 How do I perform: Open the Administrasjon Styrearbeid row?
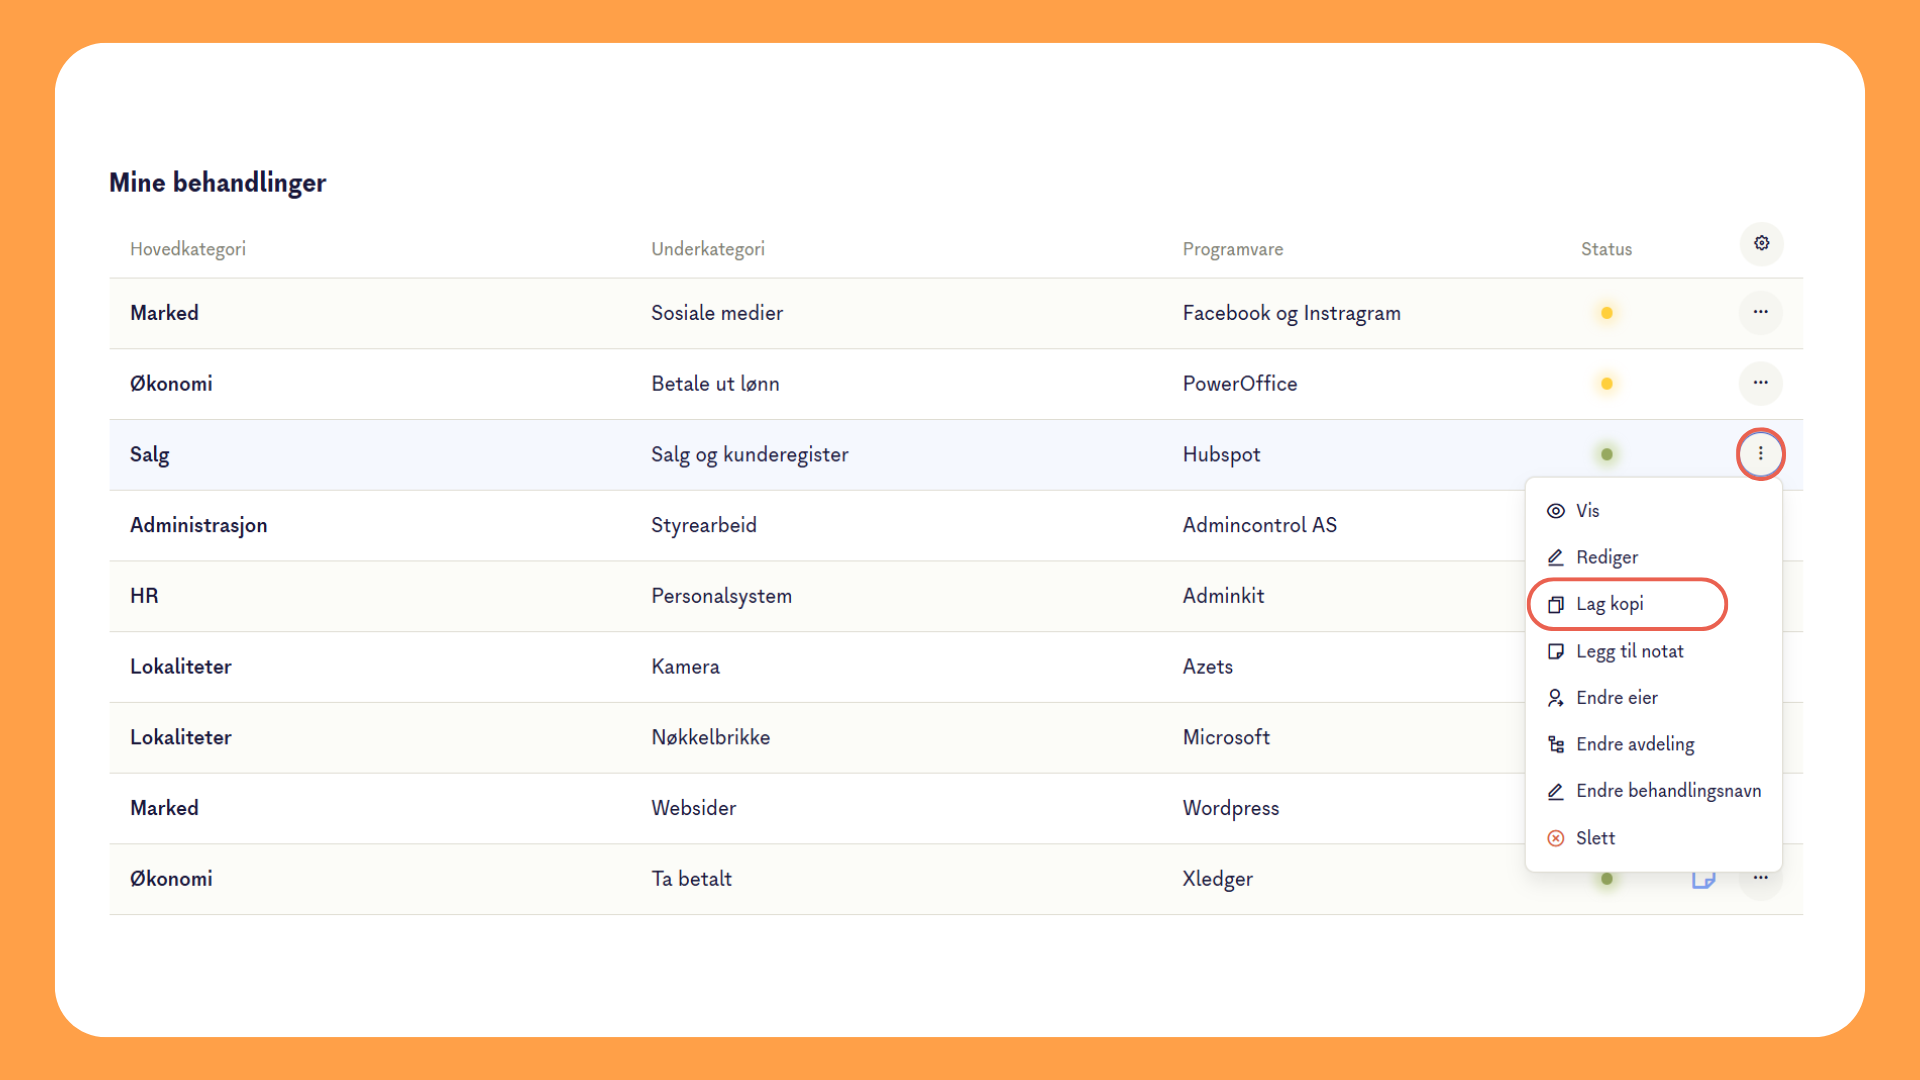[x=703, y=525]
